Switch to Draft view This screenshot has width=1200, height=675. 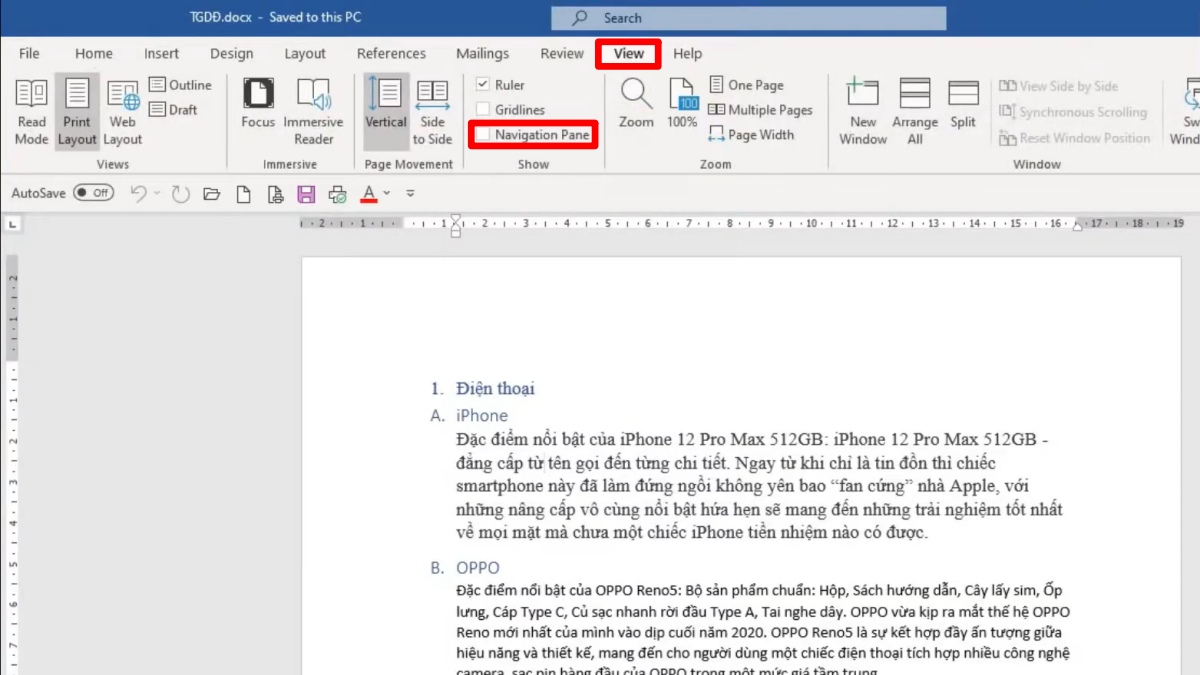[174, 109]
